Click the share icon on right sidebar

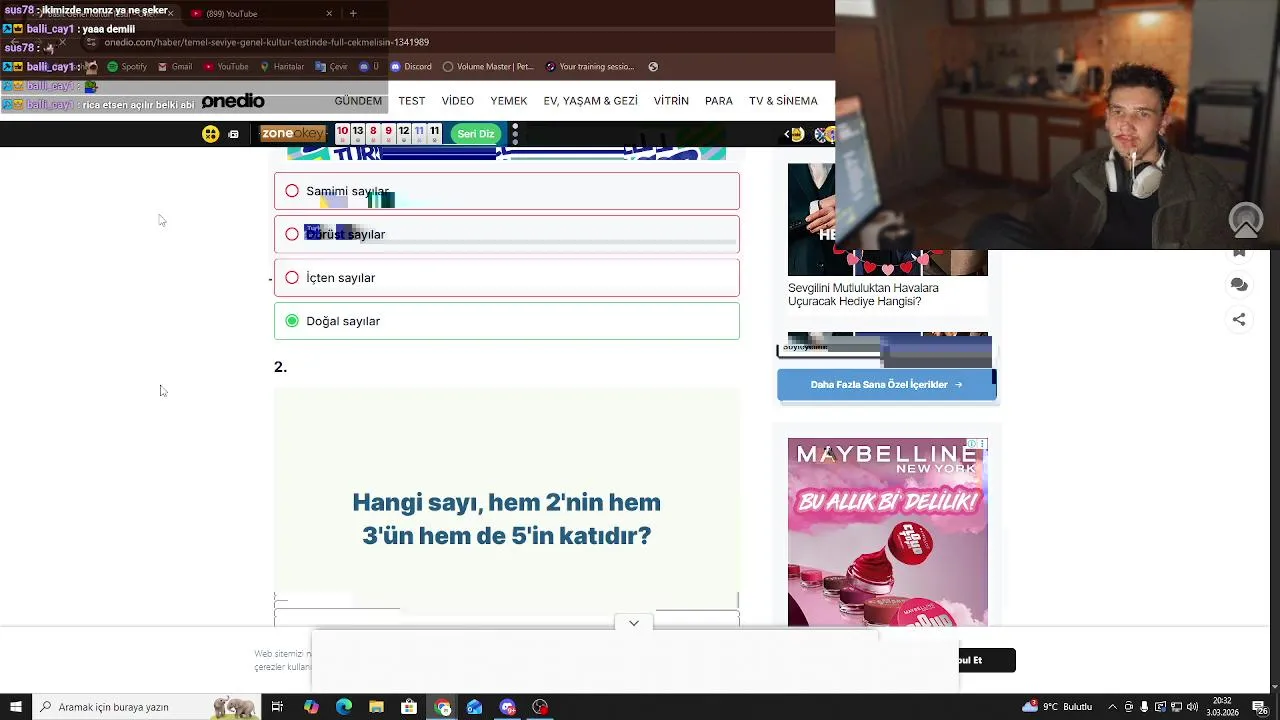1239,320
